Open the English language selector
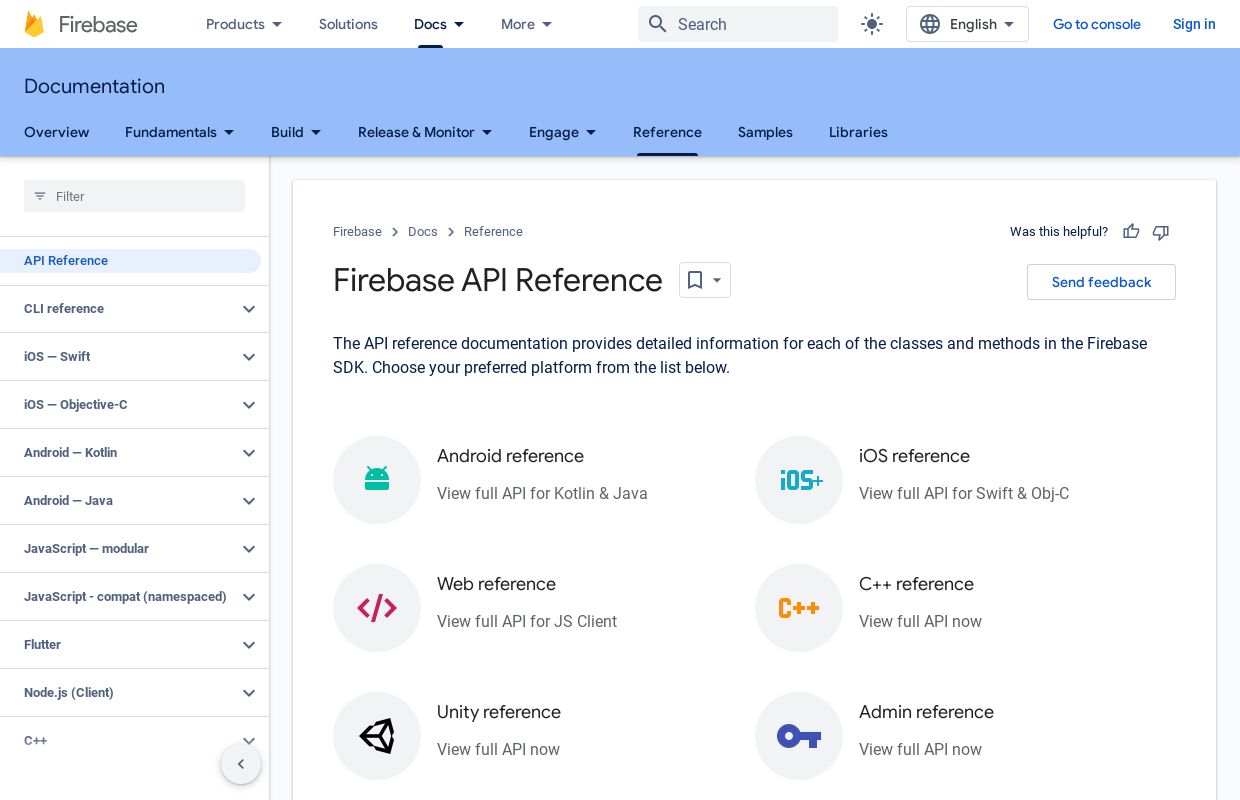1240x800 pixels. (967, 24)
